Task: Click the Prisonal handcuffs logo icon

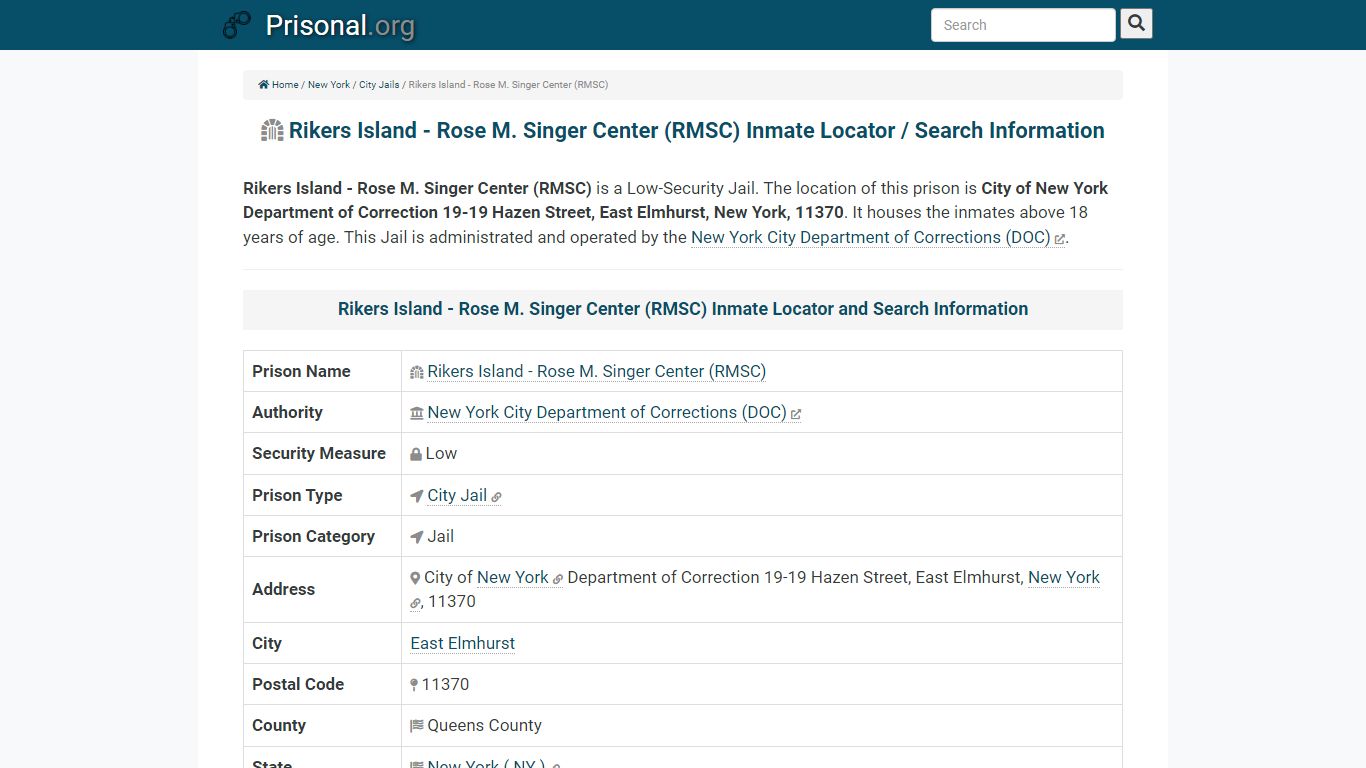Action: (x=237, y=25)
